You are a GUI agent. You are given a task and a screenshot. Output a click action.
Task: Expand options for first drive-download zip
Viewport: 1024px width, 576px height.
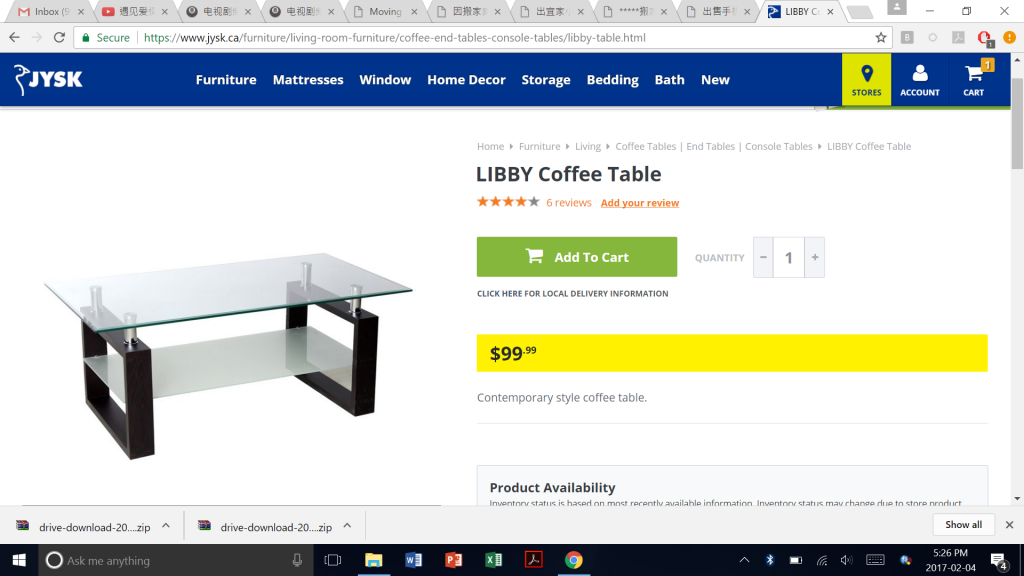(166, 526)
